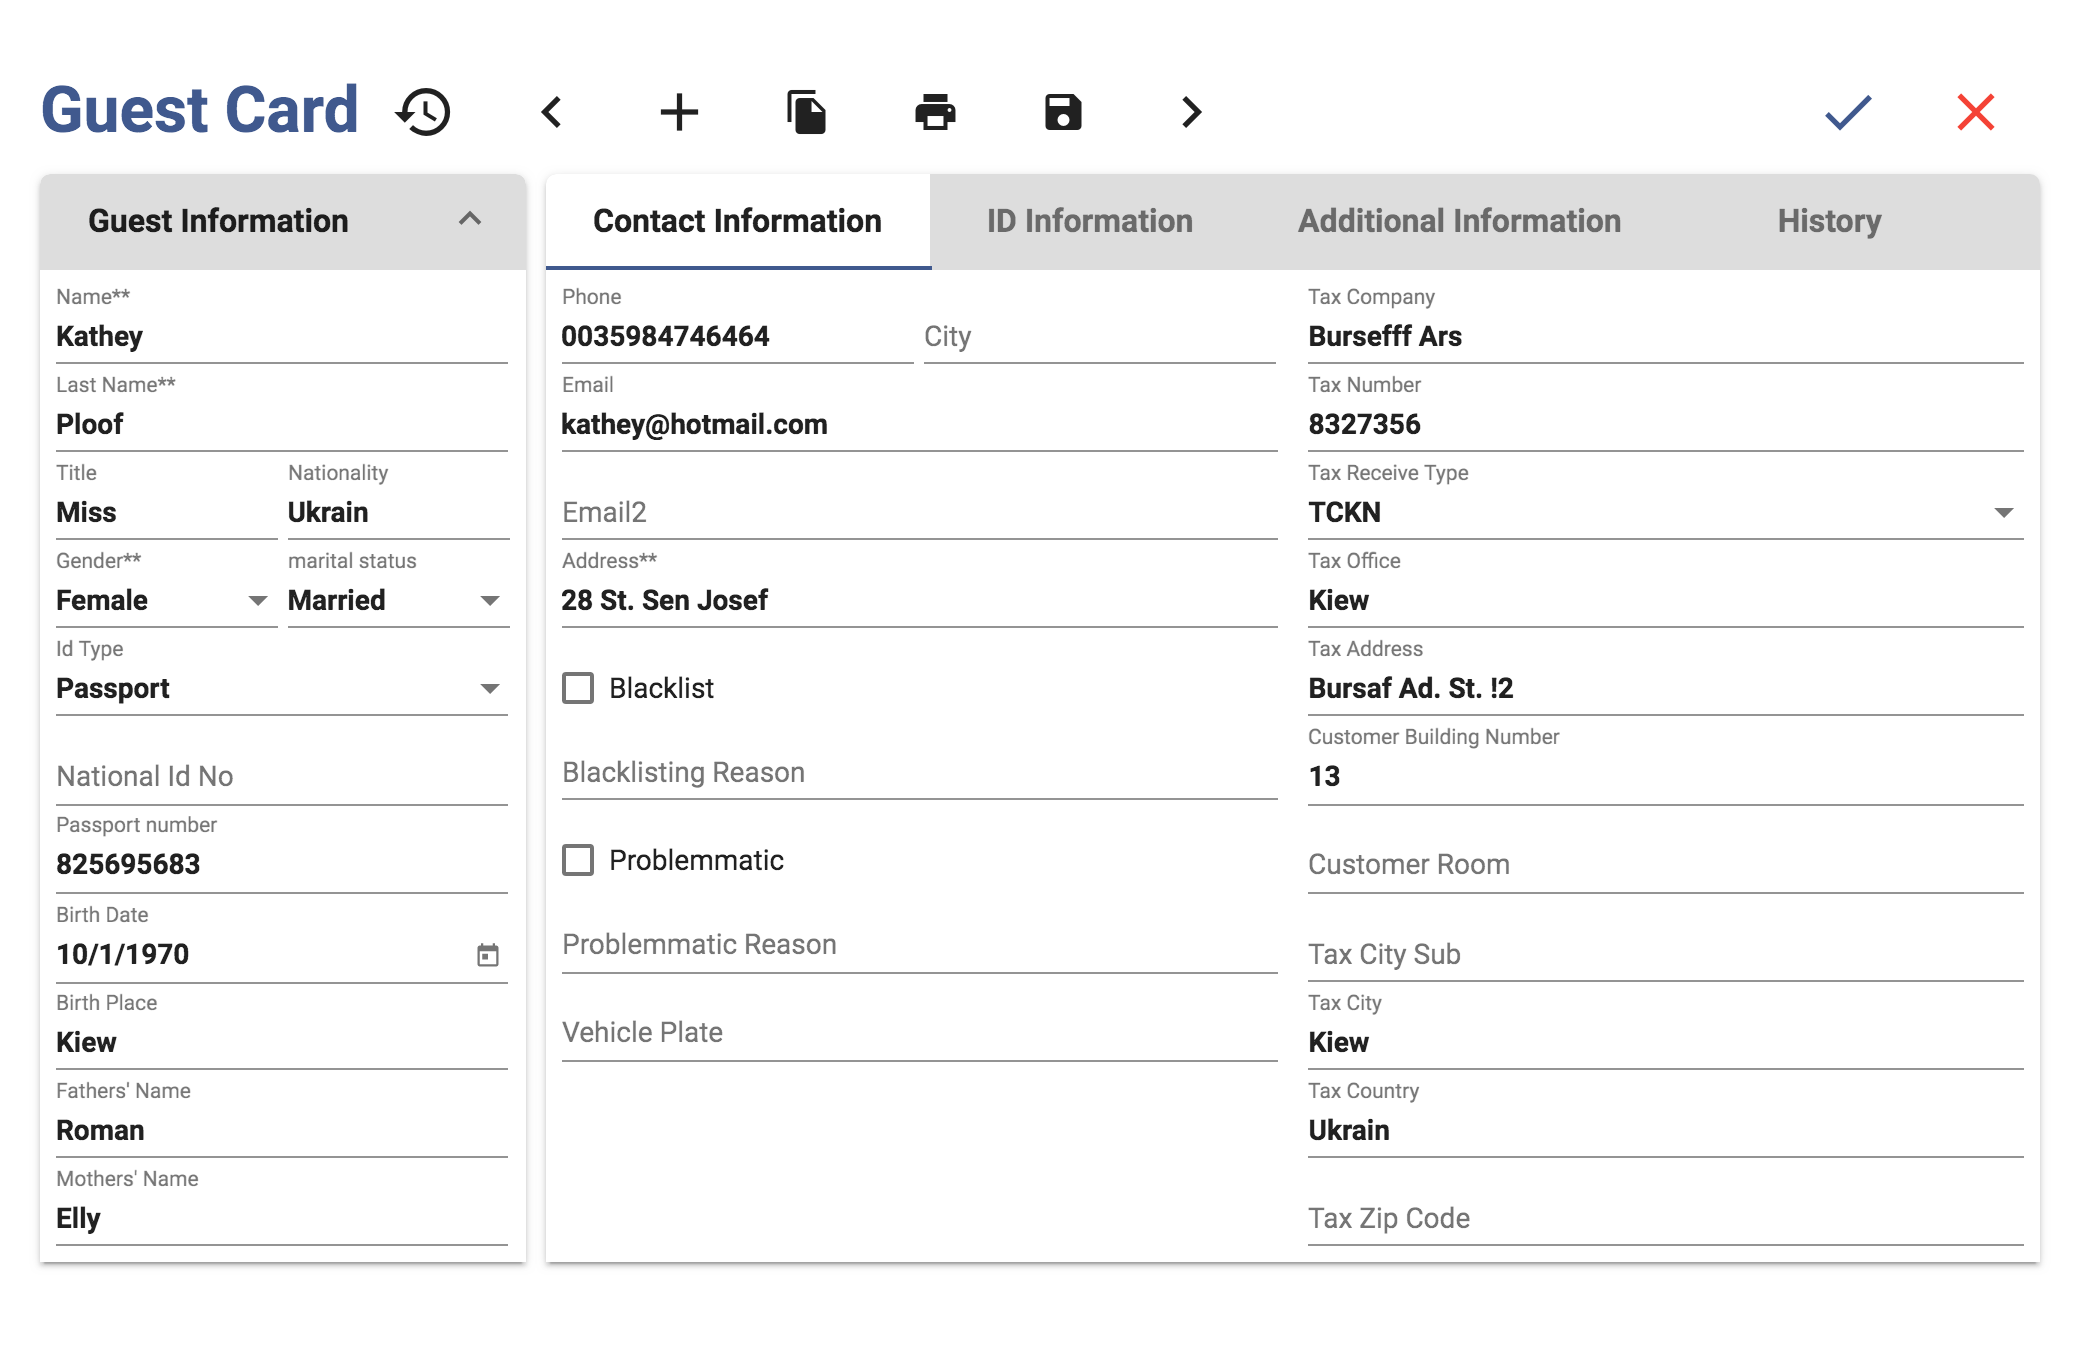Open the Id Type Passport dropdown
This screenshot has width=2082, height=1356.
click(x=282, y=688)
